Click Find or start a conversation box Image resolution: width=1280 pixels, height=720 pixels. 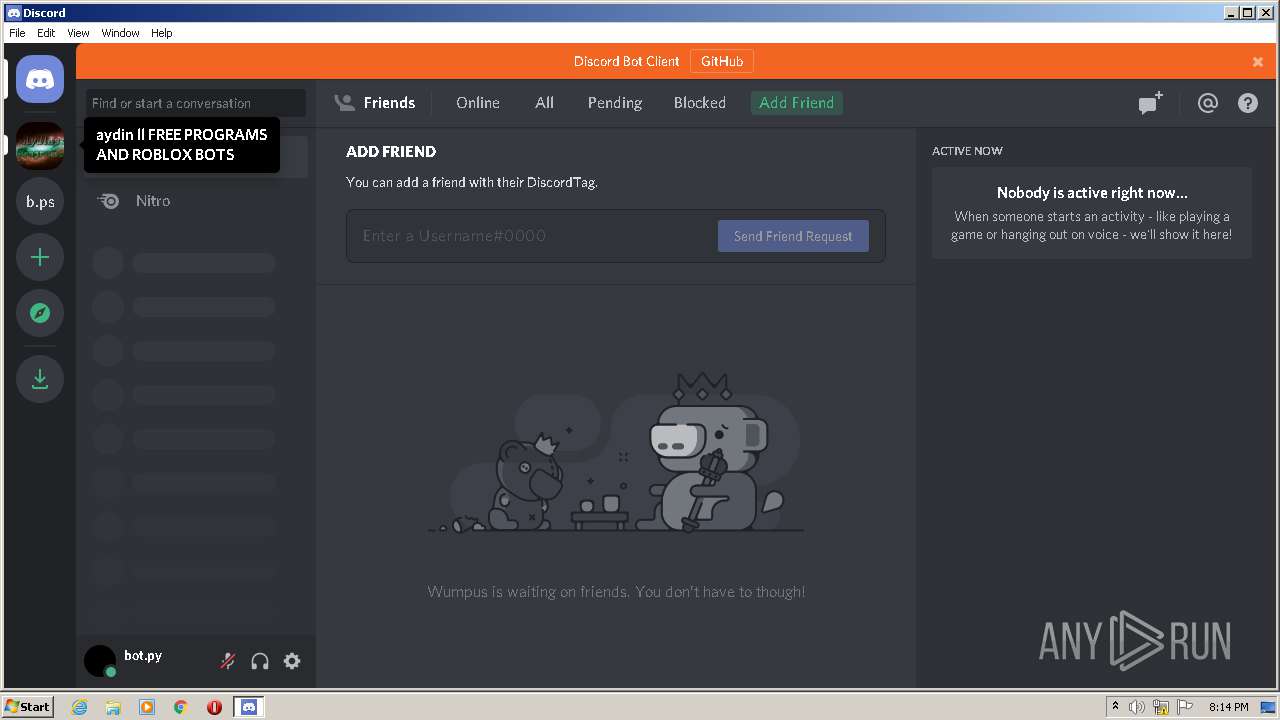tap(196, 103)
